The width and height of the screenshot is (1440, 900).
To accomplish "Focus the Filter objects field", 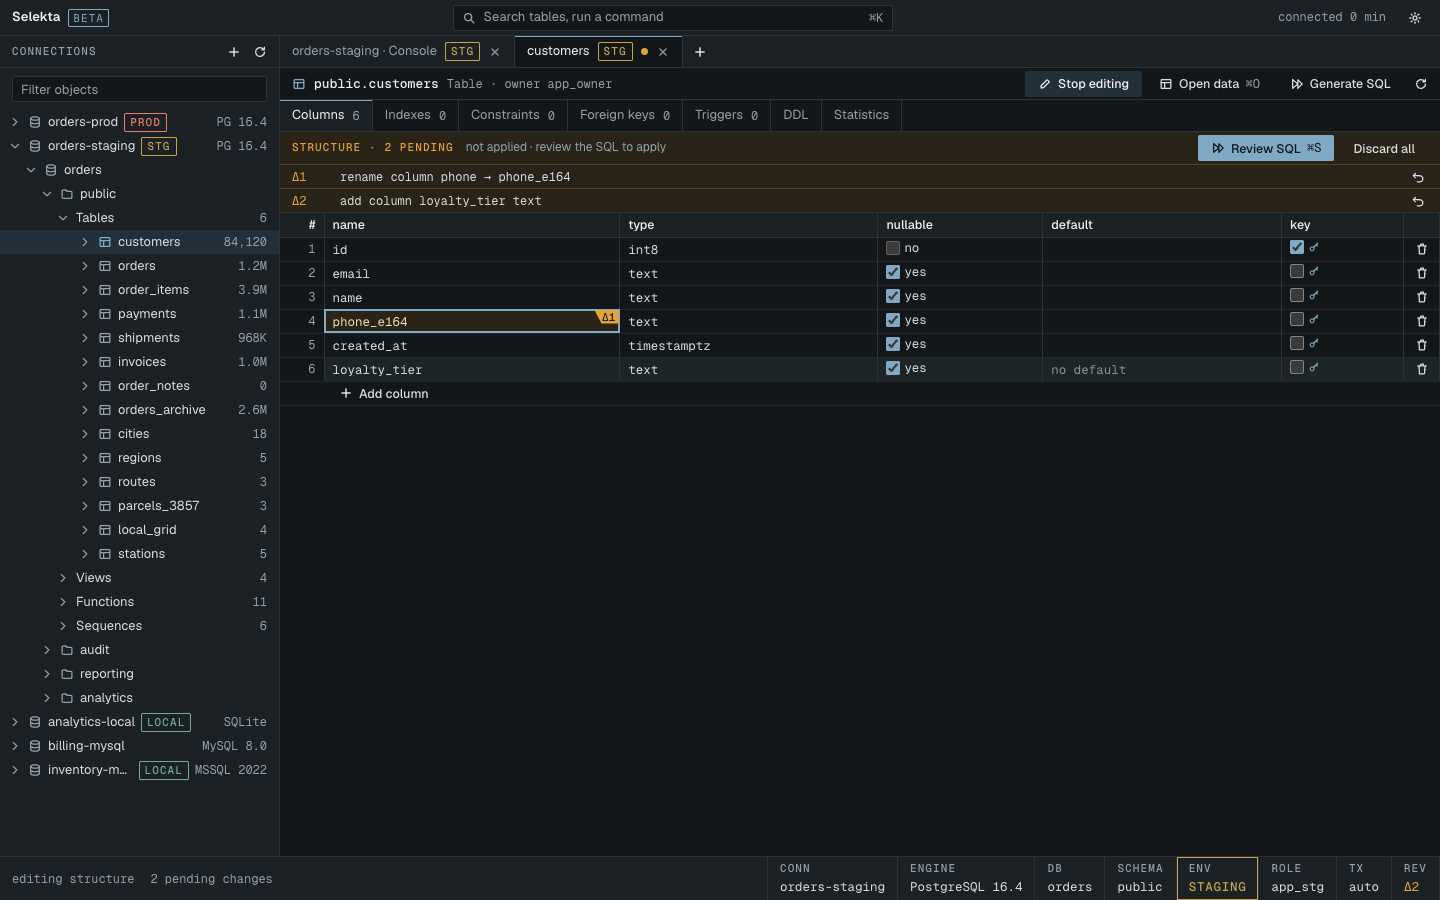I will [x=139, y=89].
